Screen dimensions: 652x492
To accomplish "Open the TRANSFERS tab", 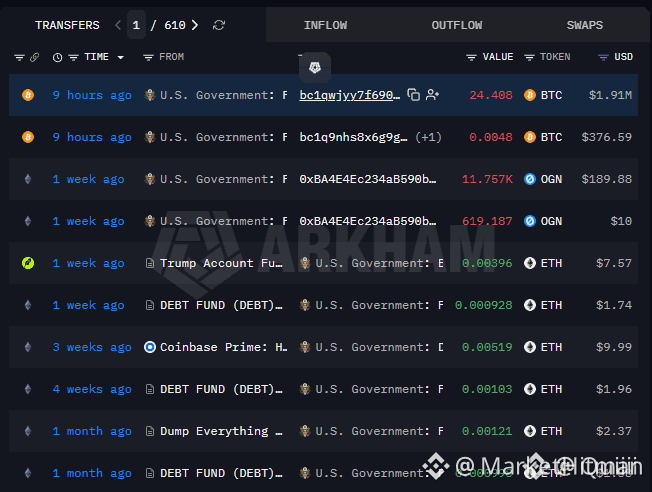I will (x=67, y=25).
